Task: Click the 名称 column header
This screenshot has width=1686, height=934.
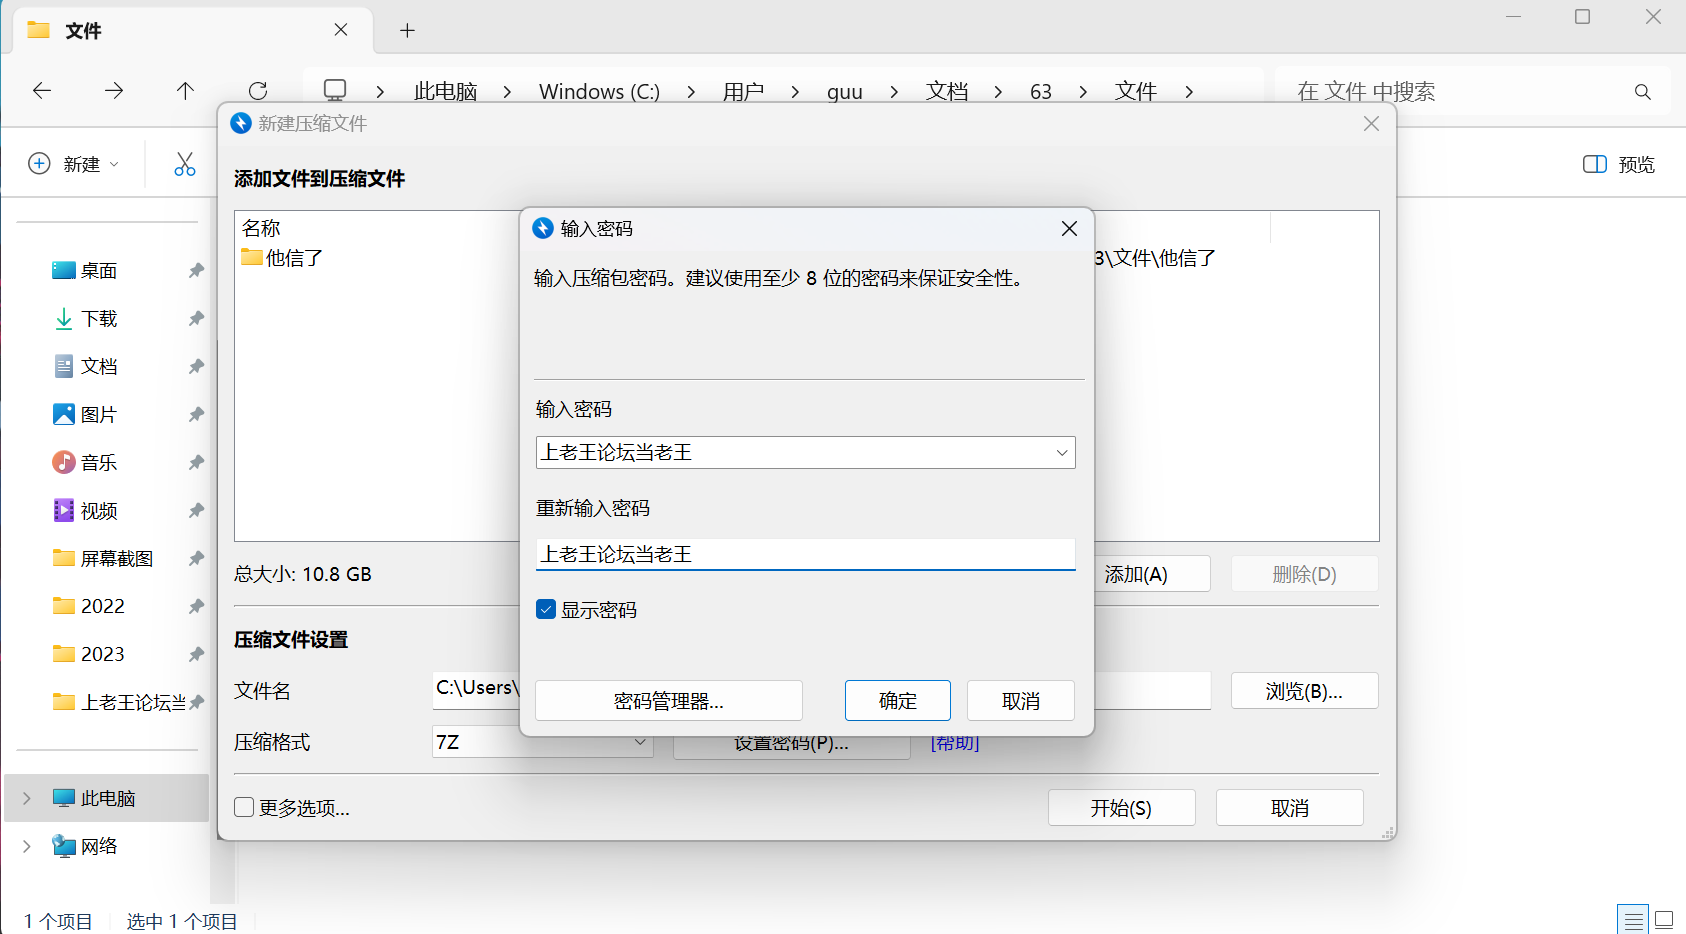Action: pyautogui.click(x=261, y=228)
